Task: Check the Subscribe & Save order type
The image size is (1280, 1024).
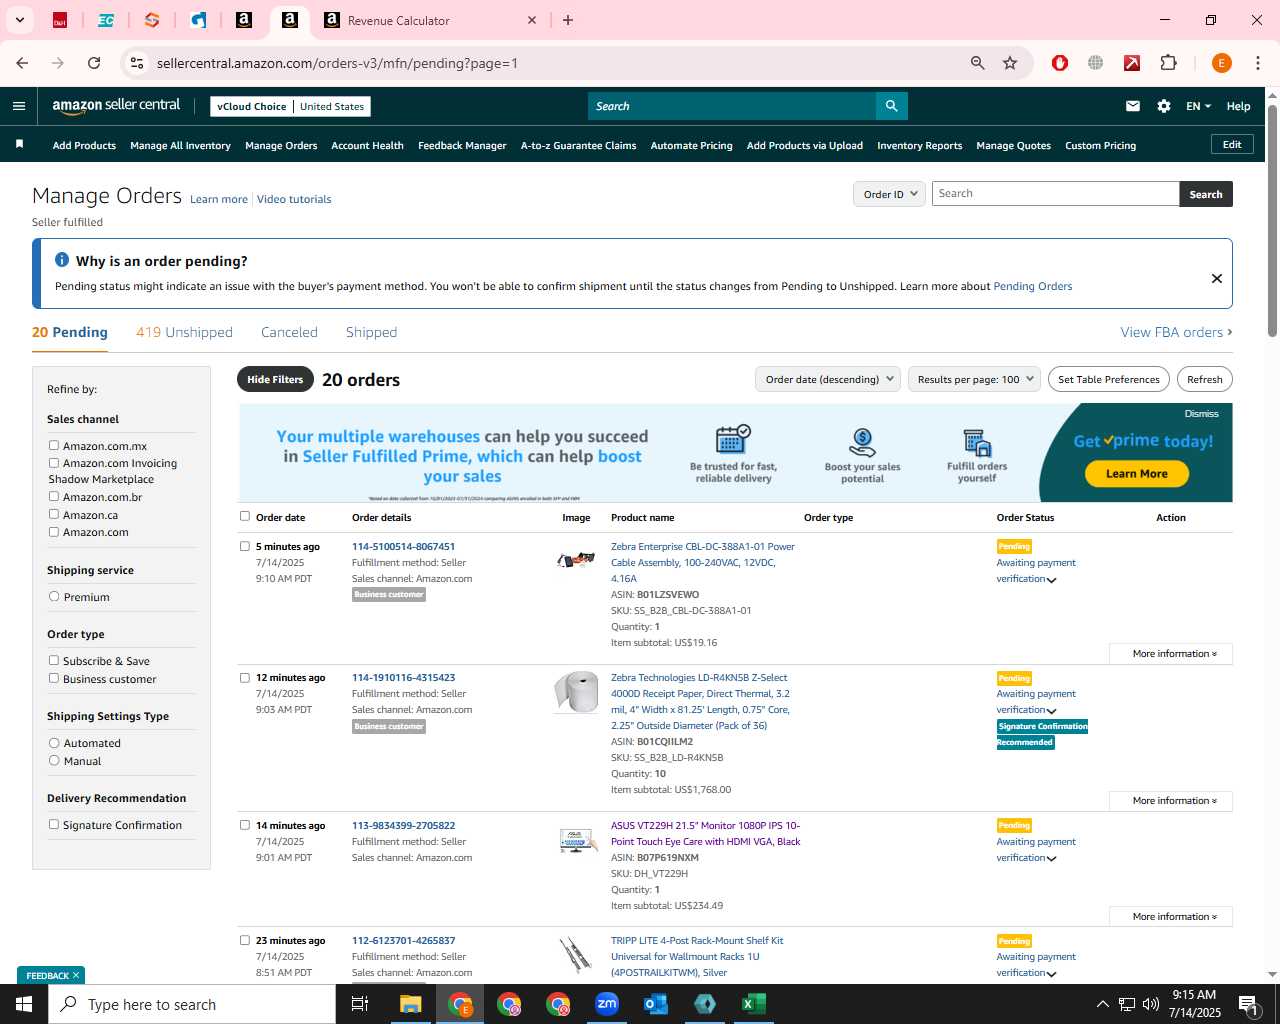Action: click(x=54, y=661)
